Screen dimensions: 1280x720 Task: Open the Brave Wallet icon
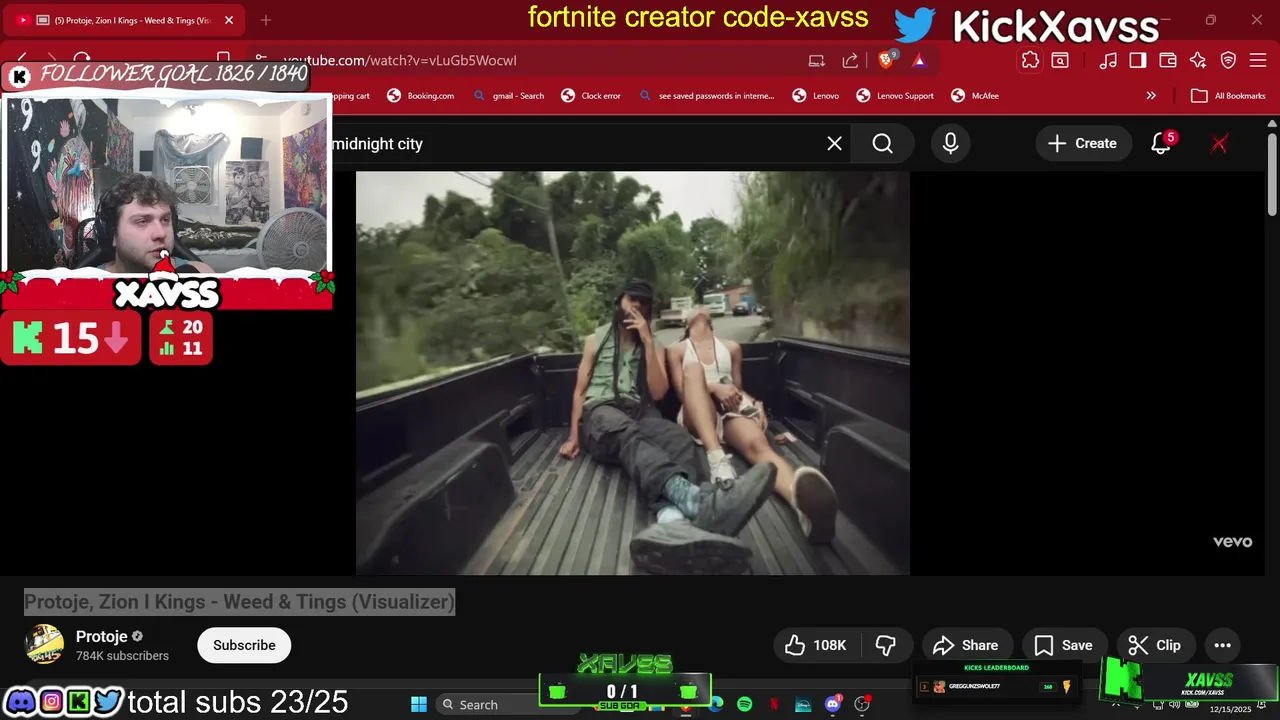(1168, 60)
